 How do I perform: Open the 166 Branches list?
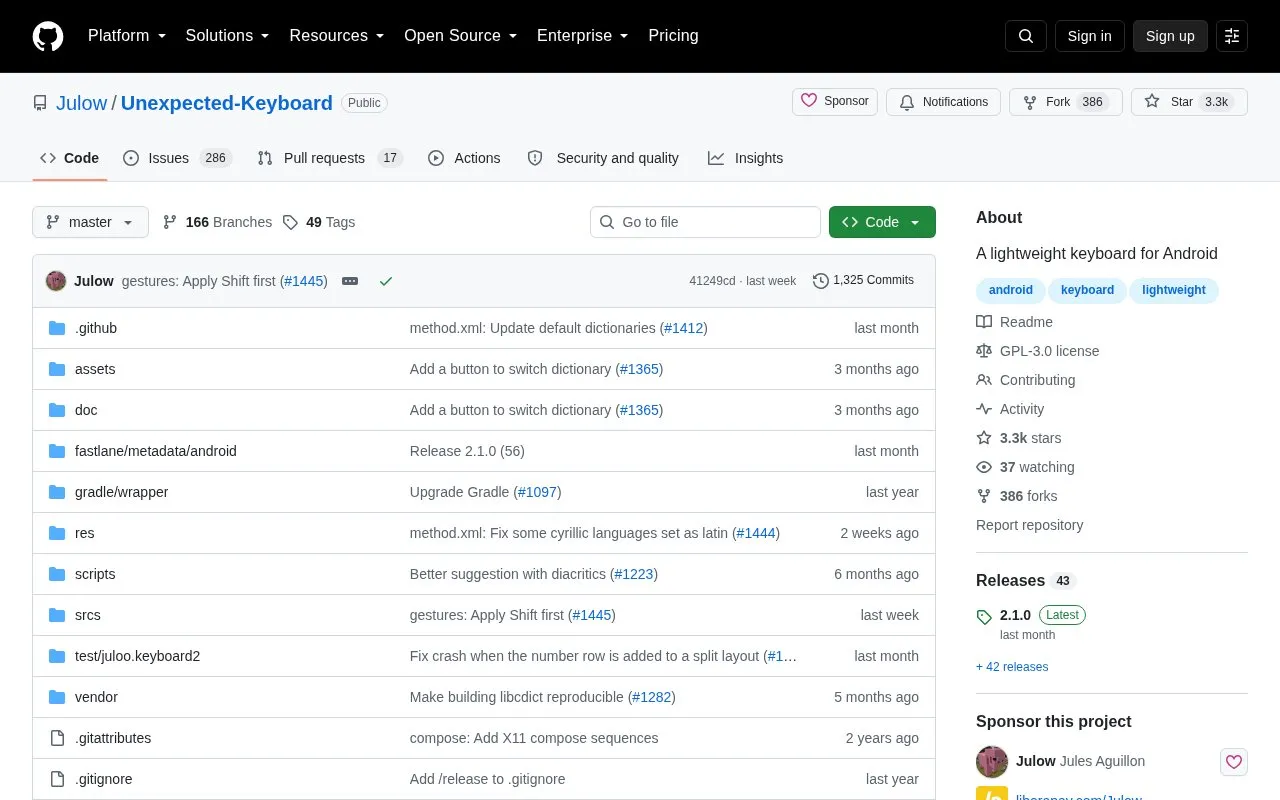217,222
